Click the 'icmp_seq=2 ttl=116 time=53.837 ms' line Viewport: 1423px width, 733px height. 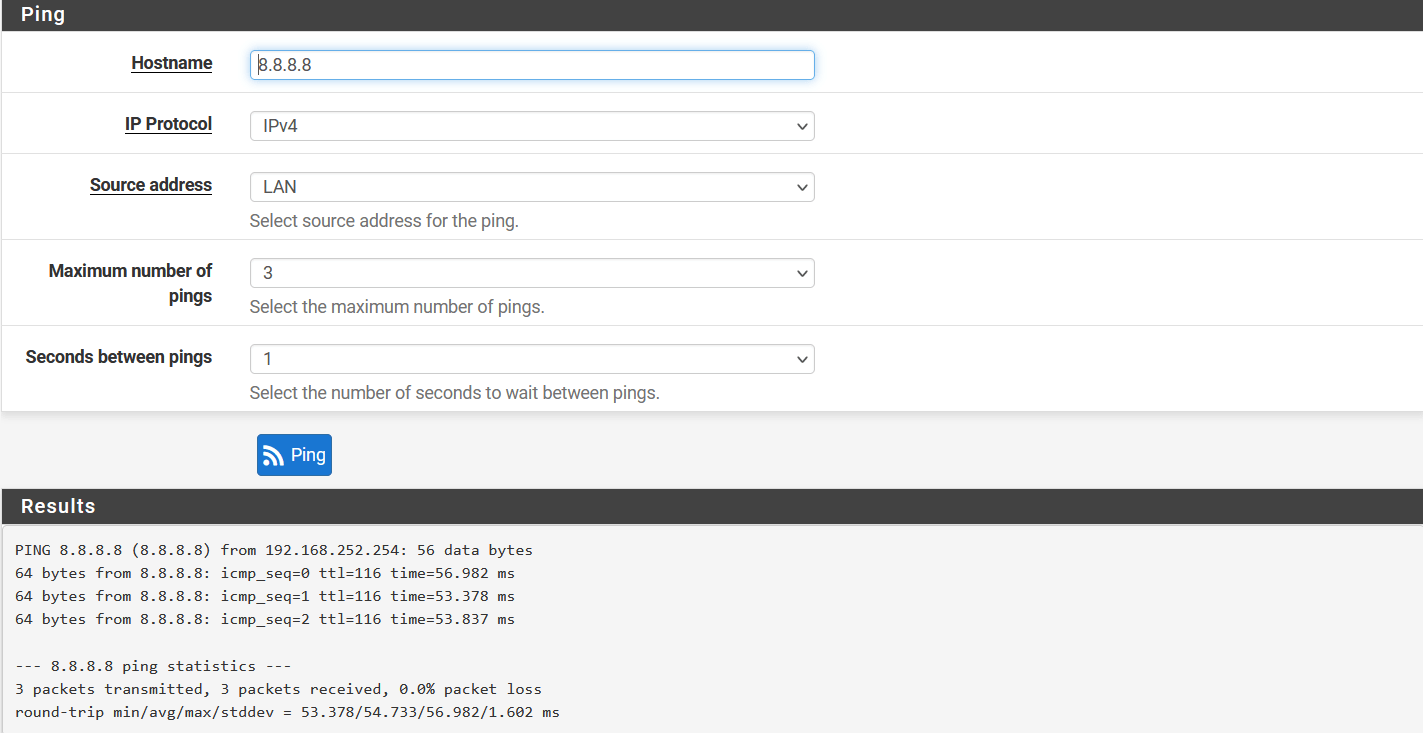(x=265, y=619)
